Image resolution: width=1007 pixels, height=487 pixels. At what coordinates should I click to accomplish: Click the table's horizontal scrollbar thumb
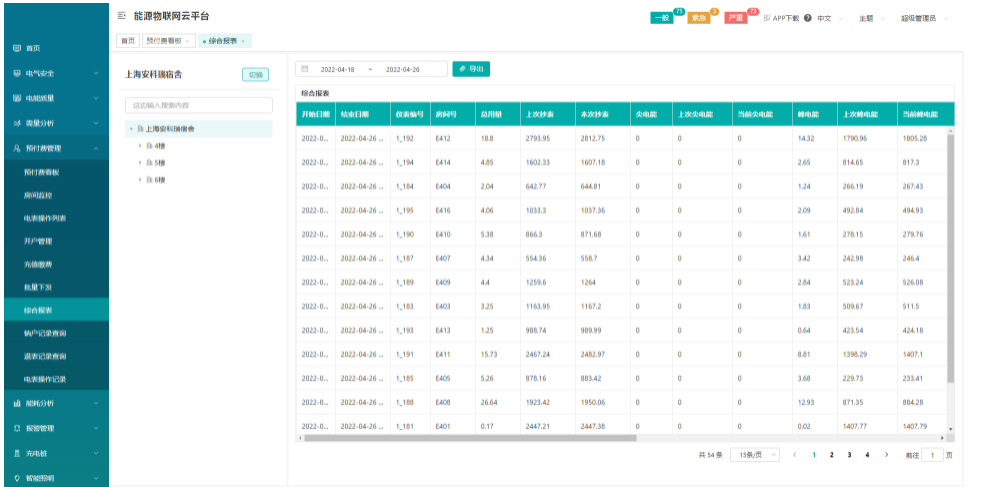point(469,438)
